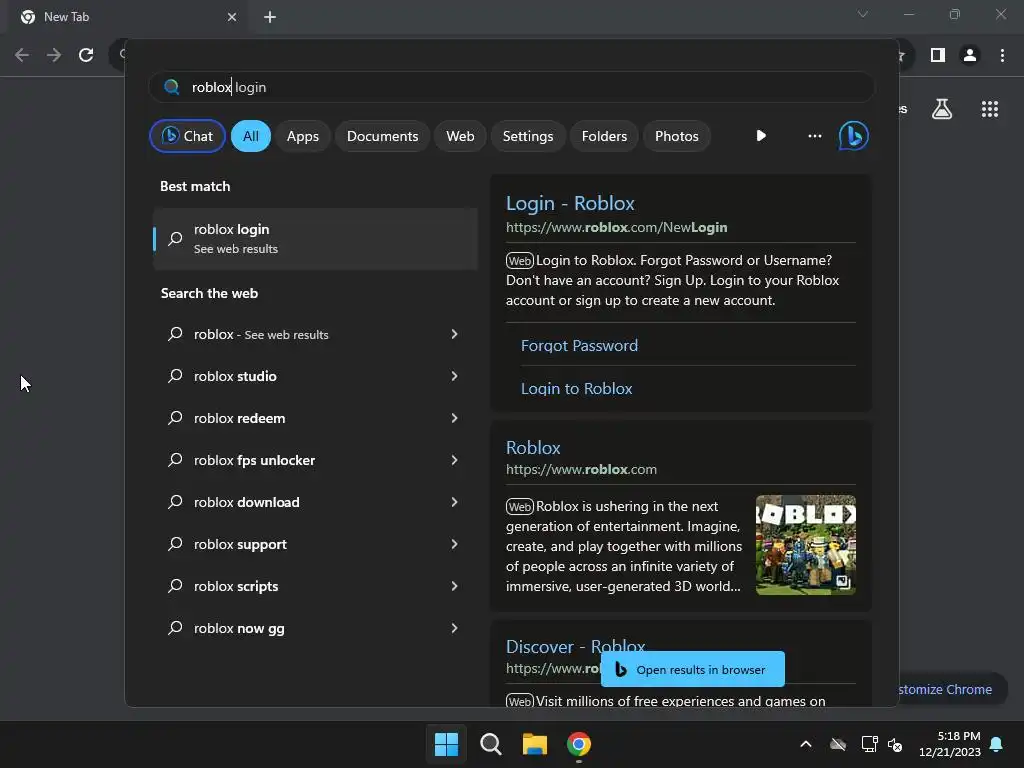Switch to Chrome from the taskbar

click(x=579, y=744)
